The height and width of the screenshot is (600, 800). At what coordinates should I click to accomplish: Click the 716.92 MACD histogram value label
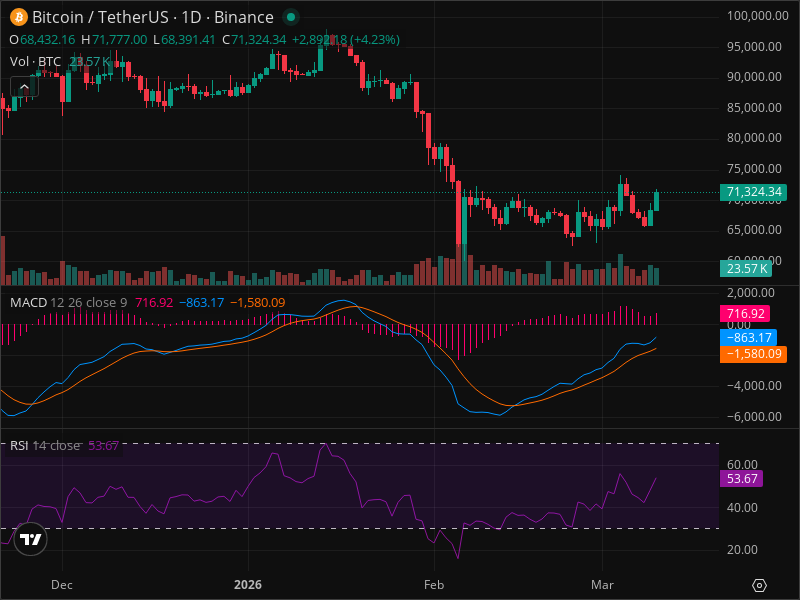pyautogui.click(x=745, y=313)
